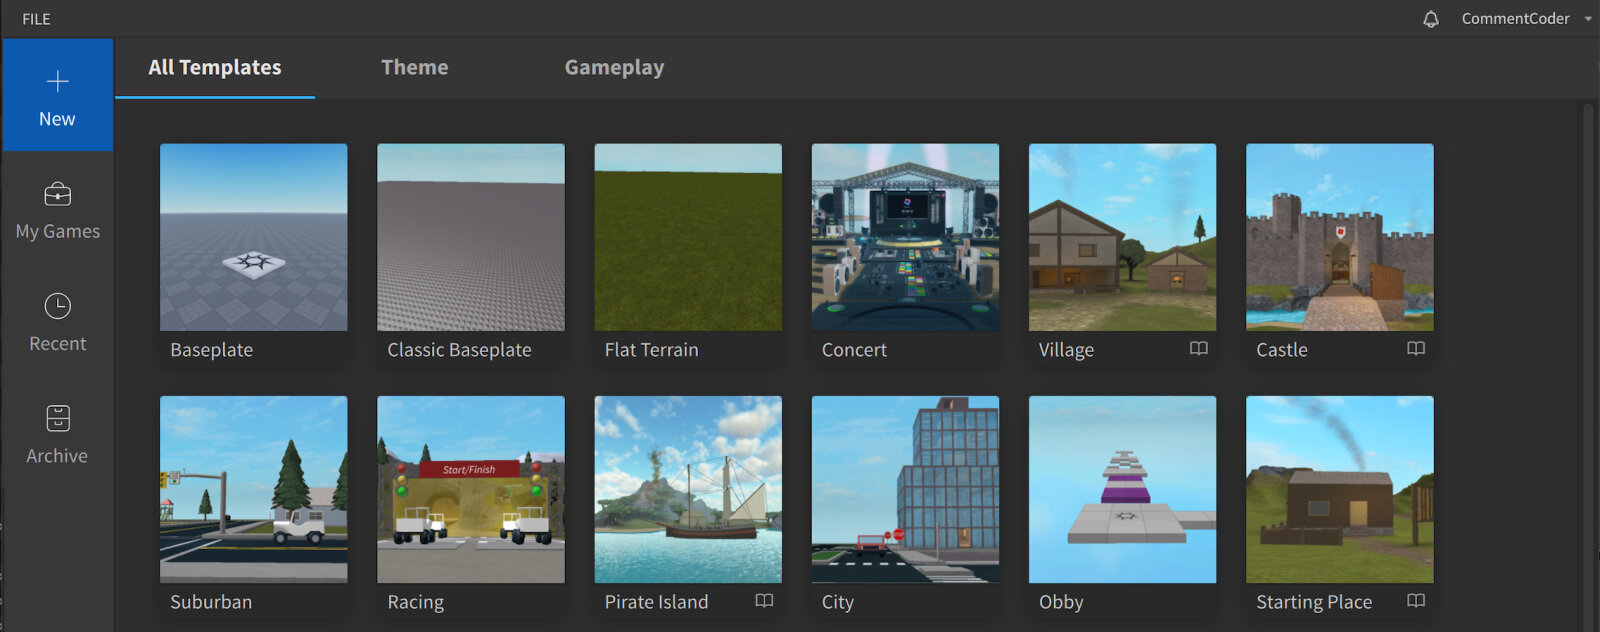Screen dimensions: 1600x632
Task: Click the New plus icon in sidebar
Action: pyautogui.click(x=58, y=81)
